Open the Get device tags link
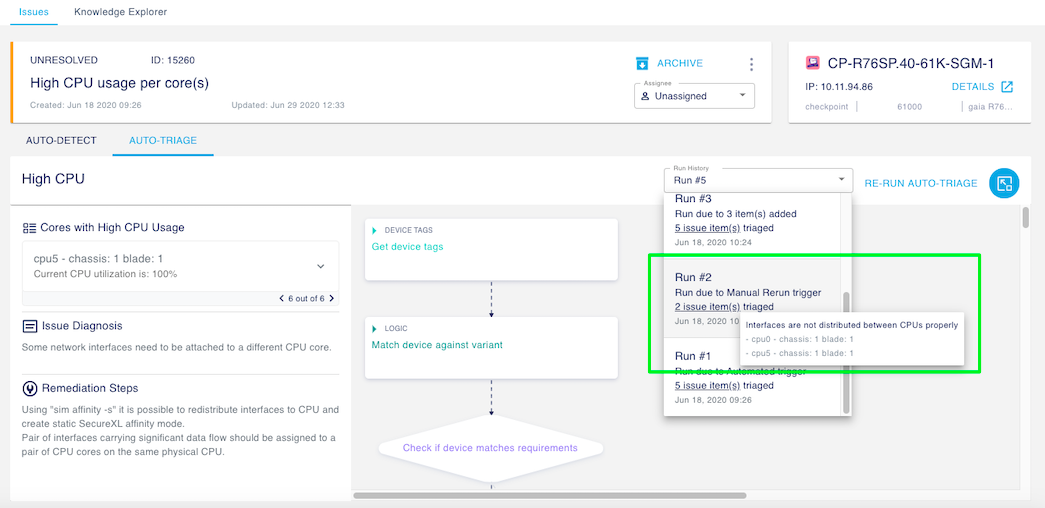Image resolution: width=1045 pixels, height=508 pixels. [x=407, y=247]
